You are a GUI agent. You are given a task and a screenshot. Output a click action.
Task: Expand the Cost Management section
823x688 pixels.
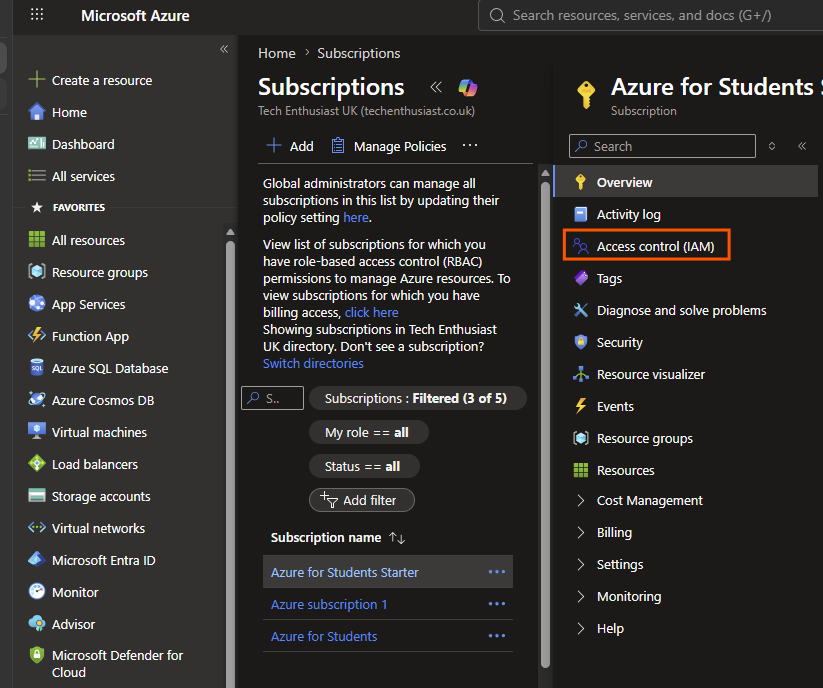581,501
